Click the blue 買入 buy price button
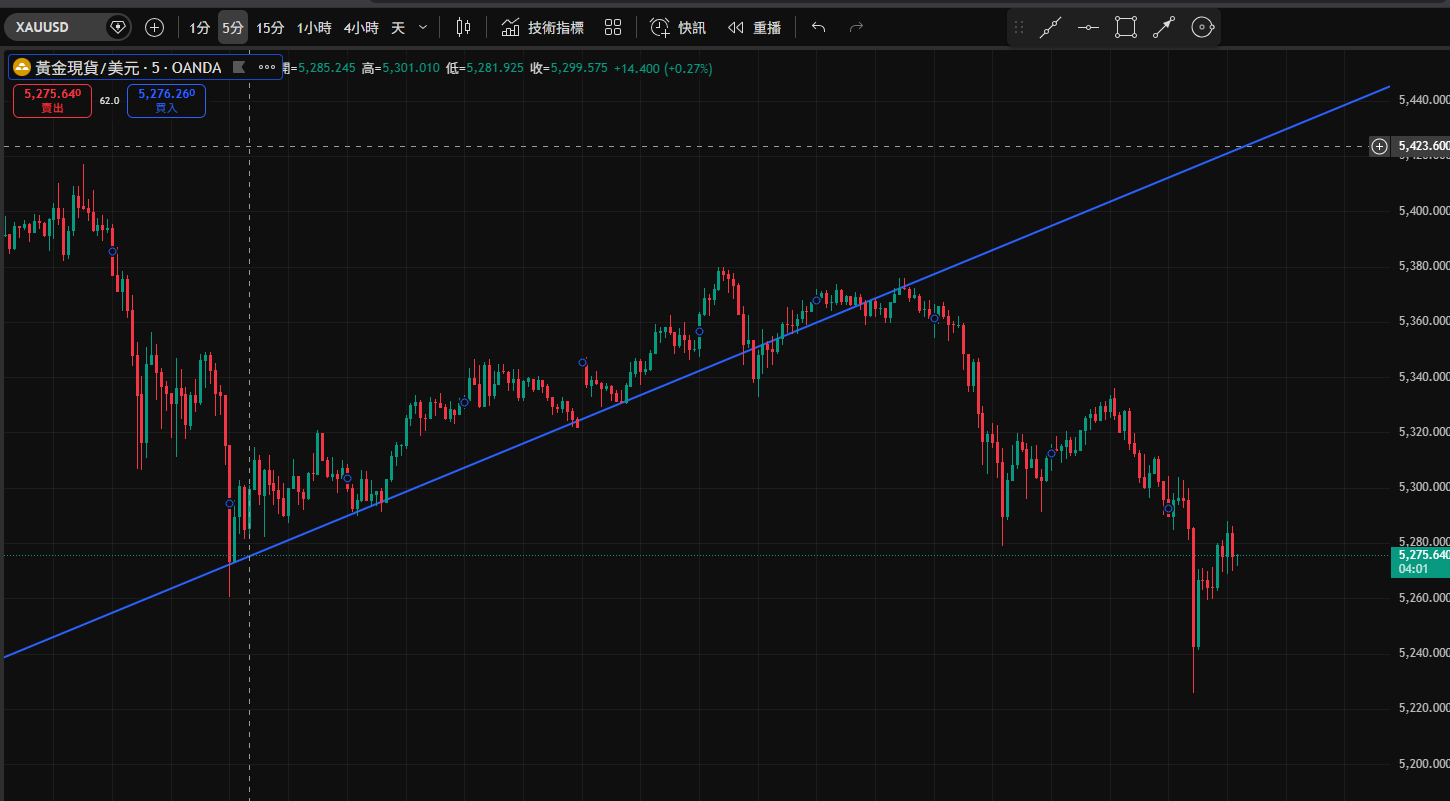The image size is (1450, 801). (166, 101)
